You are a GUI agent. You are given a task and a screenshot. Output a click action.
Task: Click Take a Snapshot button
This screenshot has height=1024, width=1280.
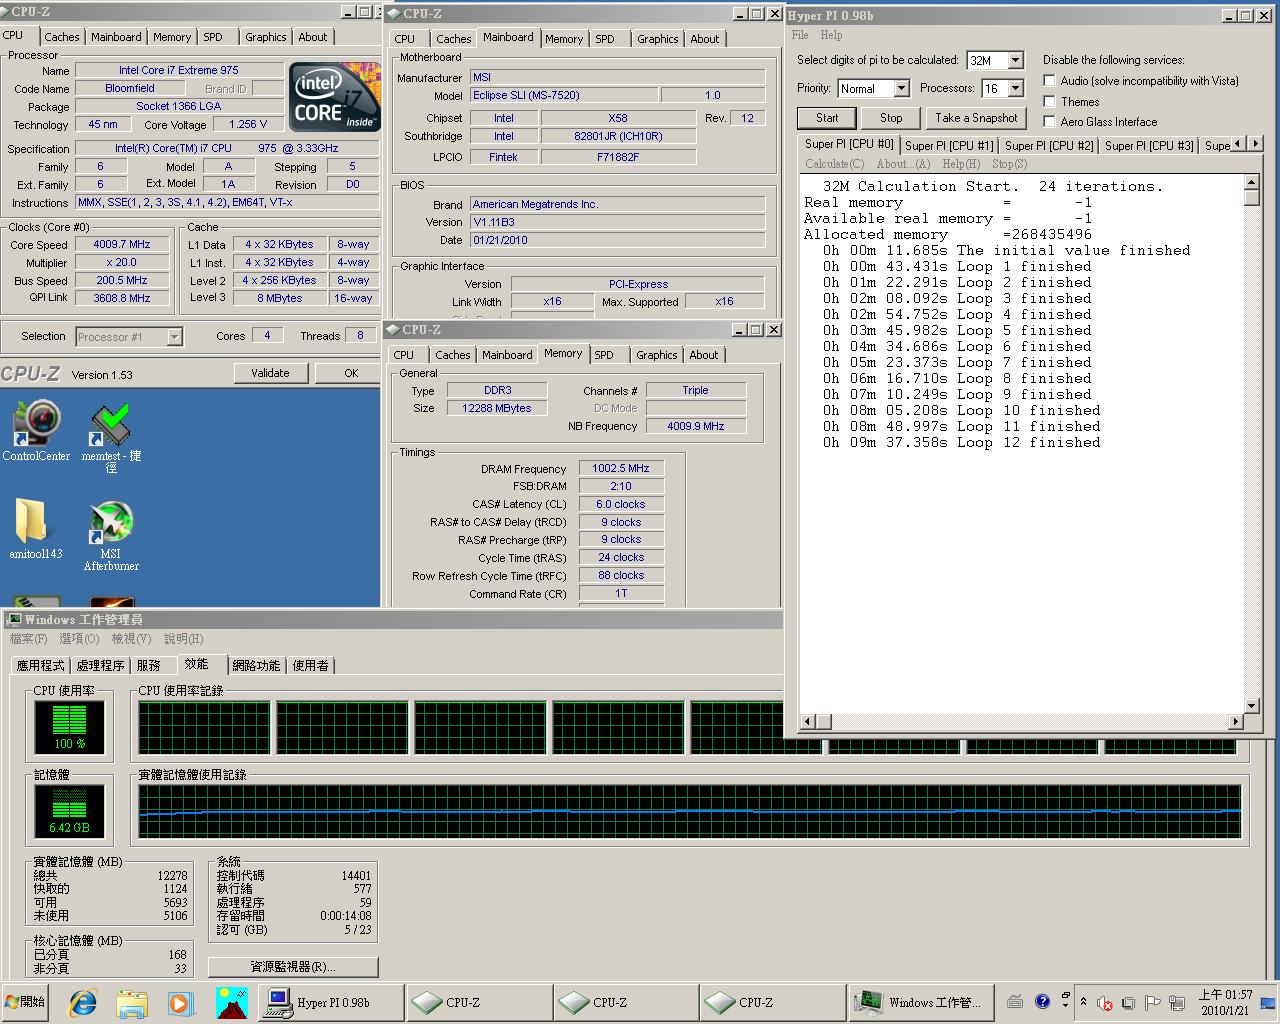coord(976,118)
